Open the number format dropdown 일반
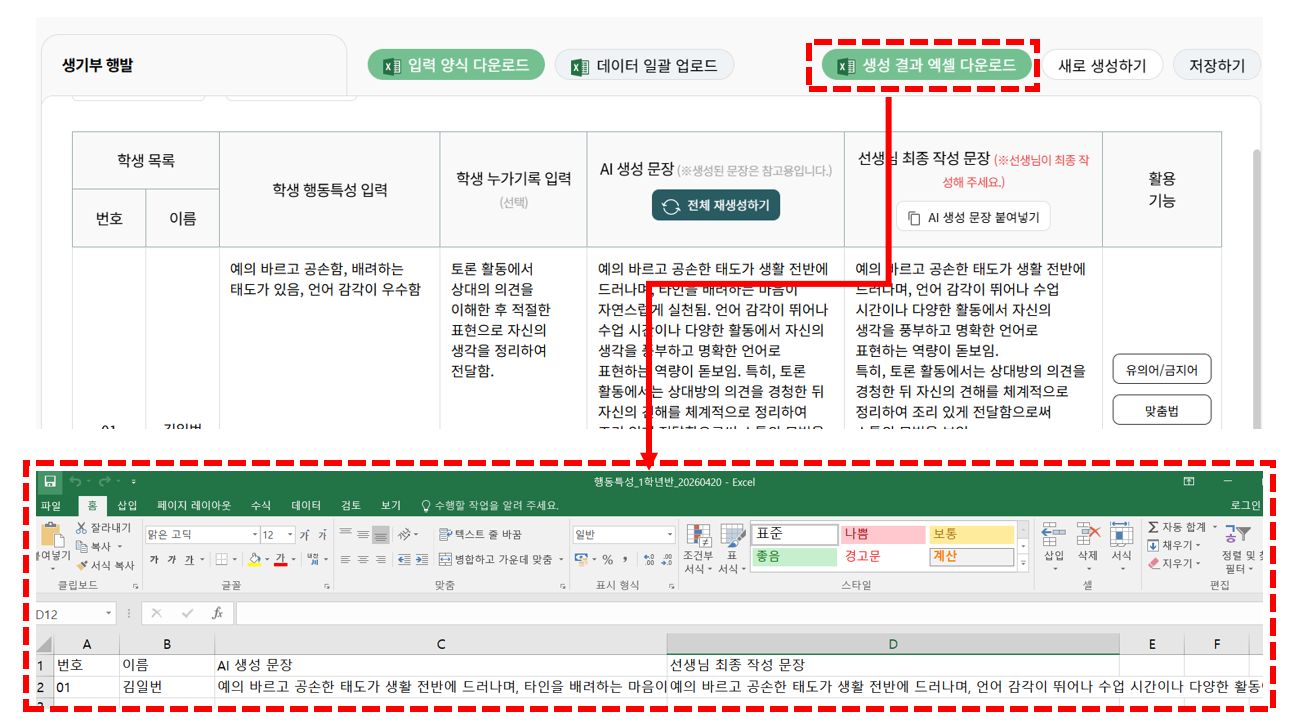 669,534
